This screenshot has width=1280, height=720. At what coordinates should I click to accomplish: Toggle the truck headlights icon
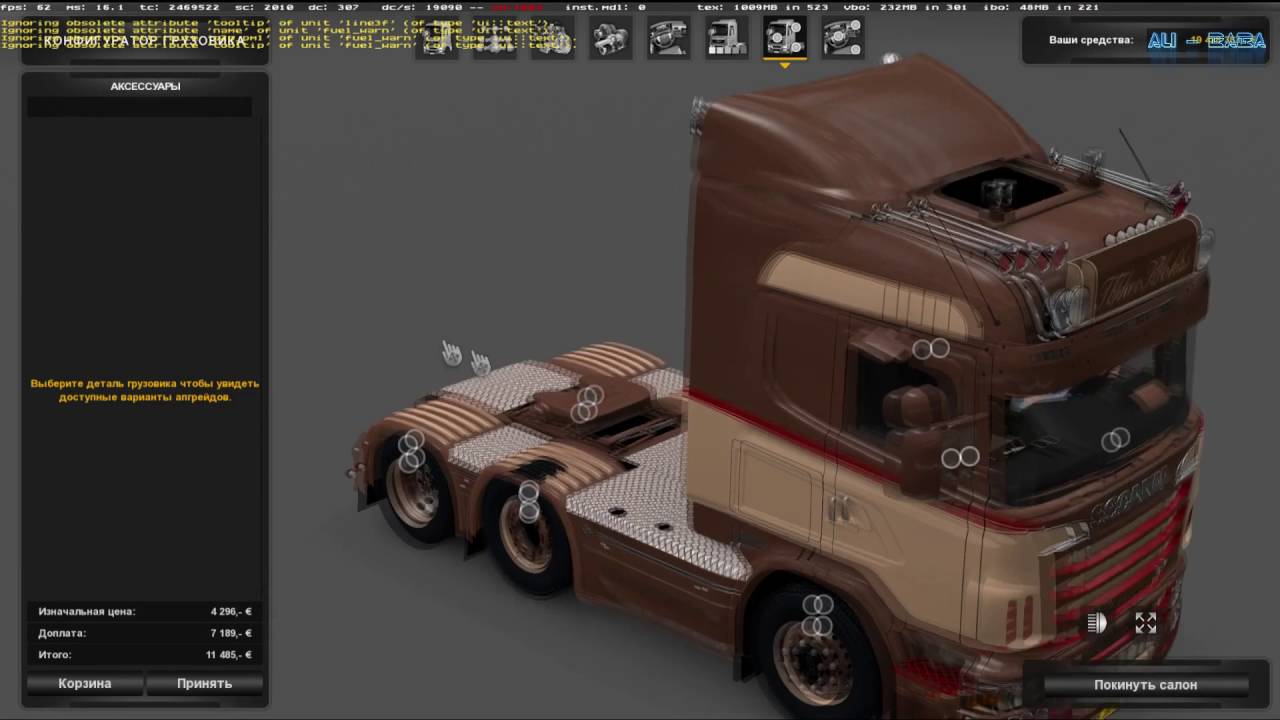[1097, 623]
